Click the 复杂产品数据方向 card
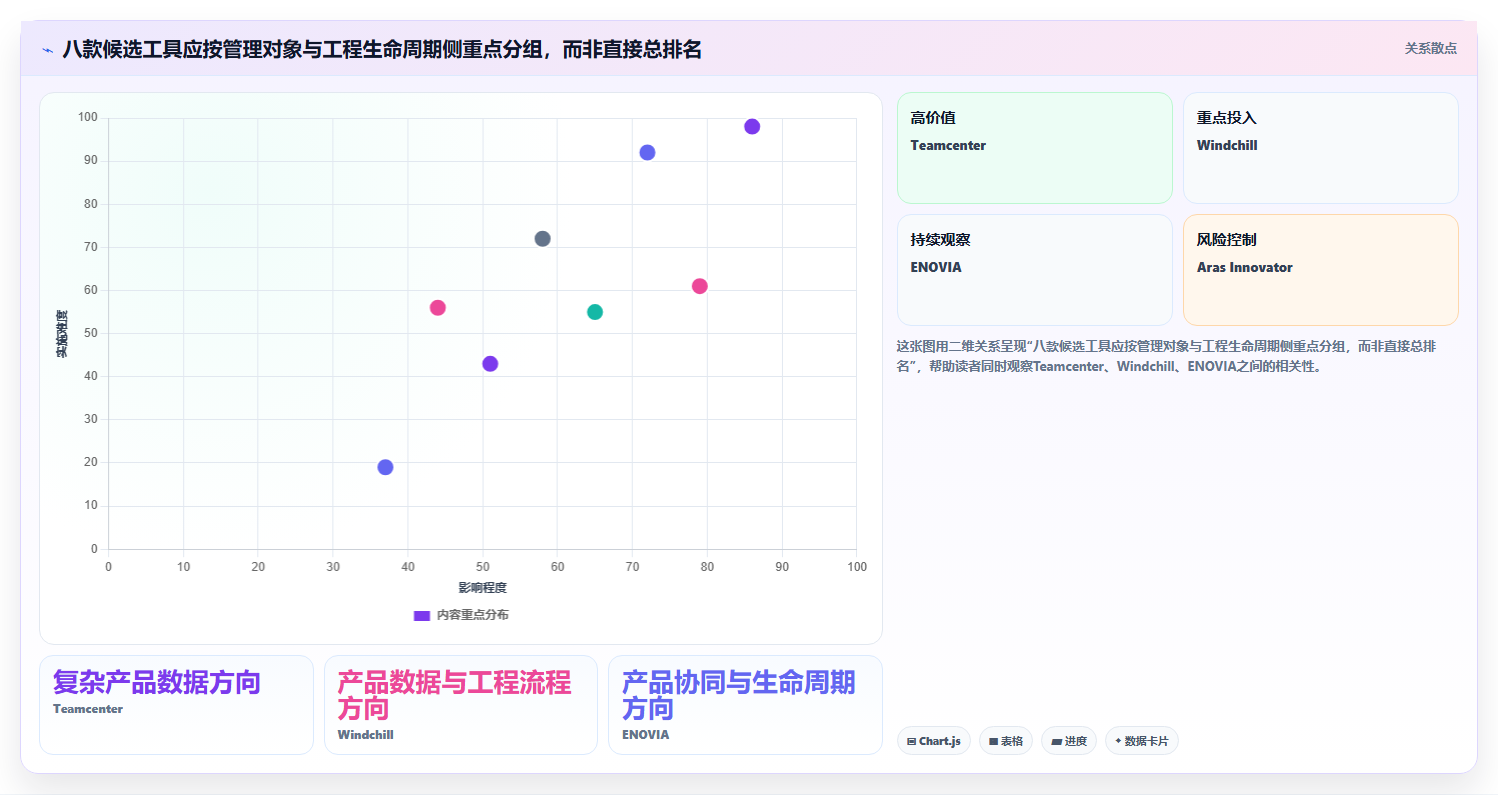Viewport: 1498px width, 795px height. pos(176,705)
